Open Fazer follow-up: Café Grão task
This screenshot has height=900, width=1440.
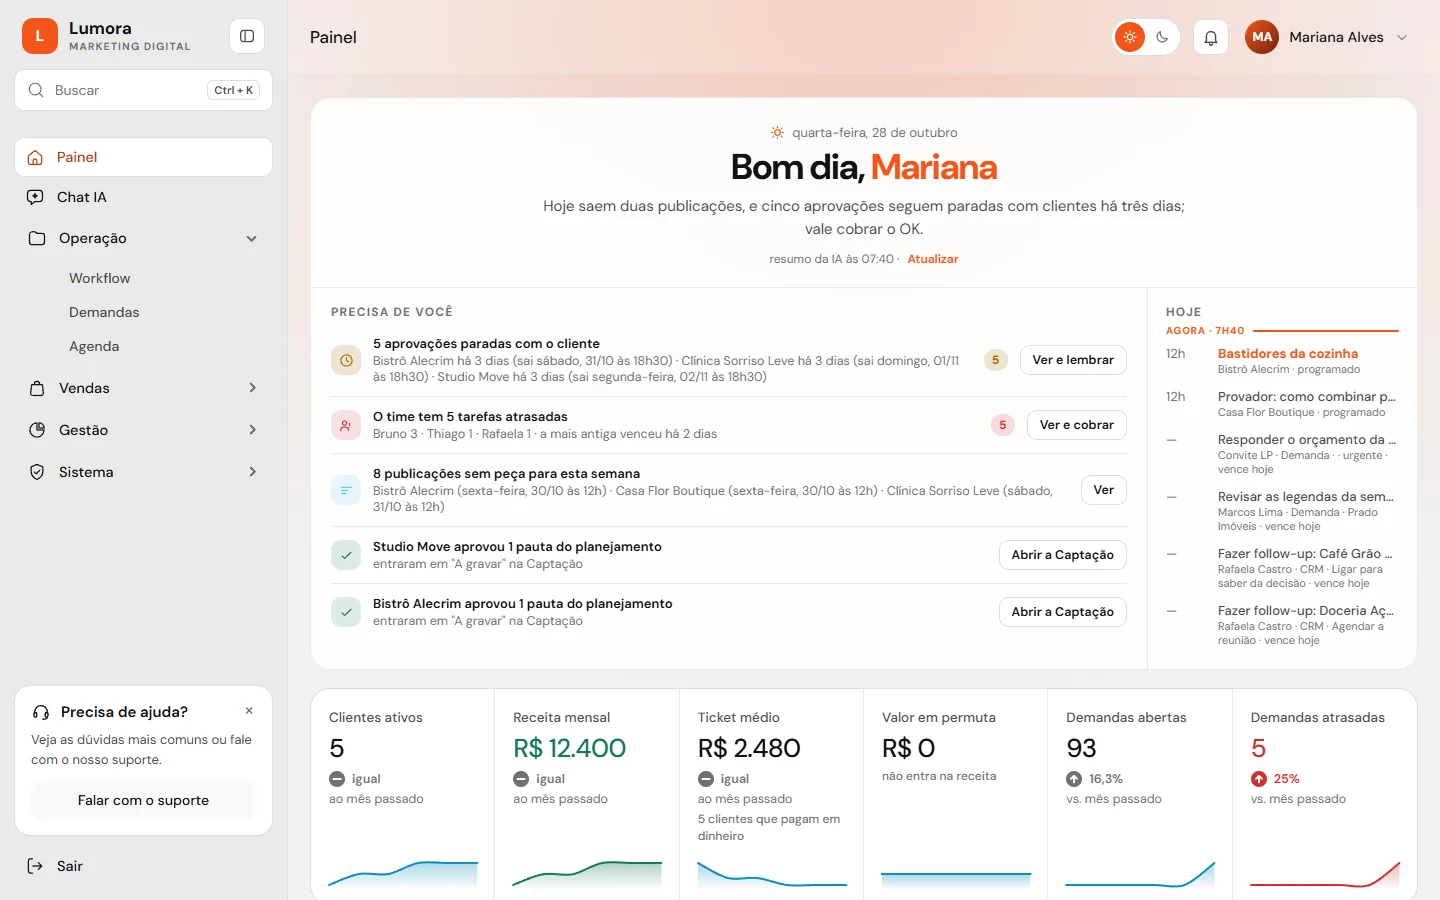pyautogui.click(x=1282, y=568)
